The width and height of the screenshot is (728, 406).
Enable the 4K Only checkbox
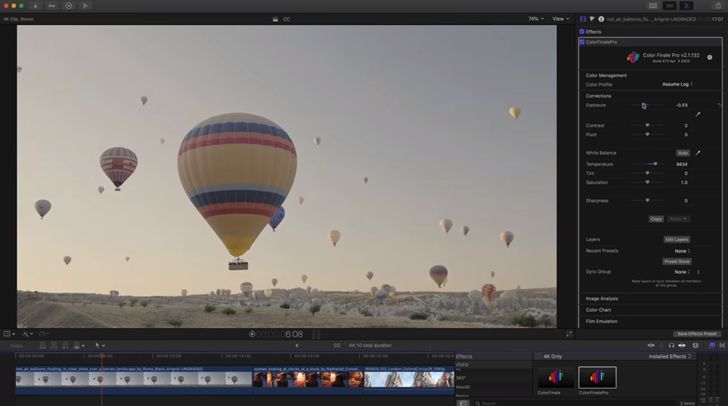(538, 357)
